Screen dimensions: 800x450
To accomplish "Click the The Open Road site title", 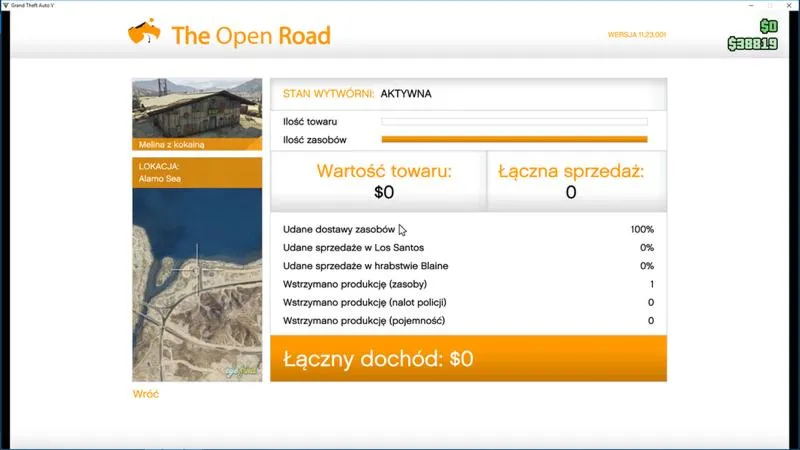I will (x=251, y=36).
